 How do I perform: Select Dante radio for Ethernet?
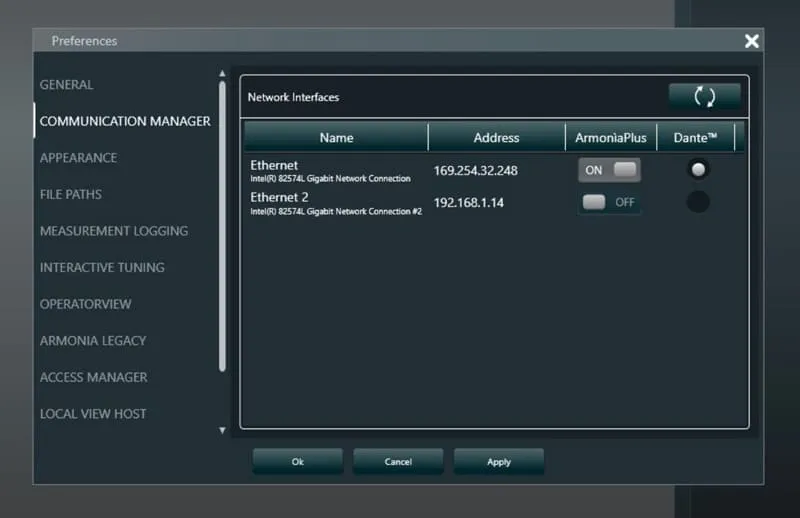point(698,169)
